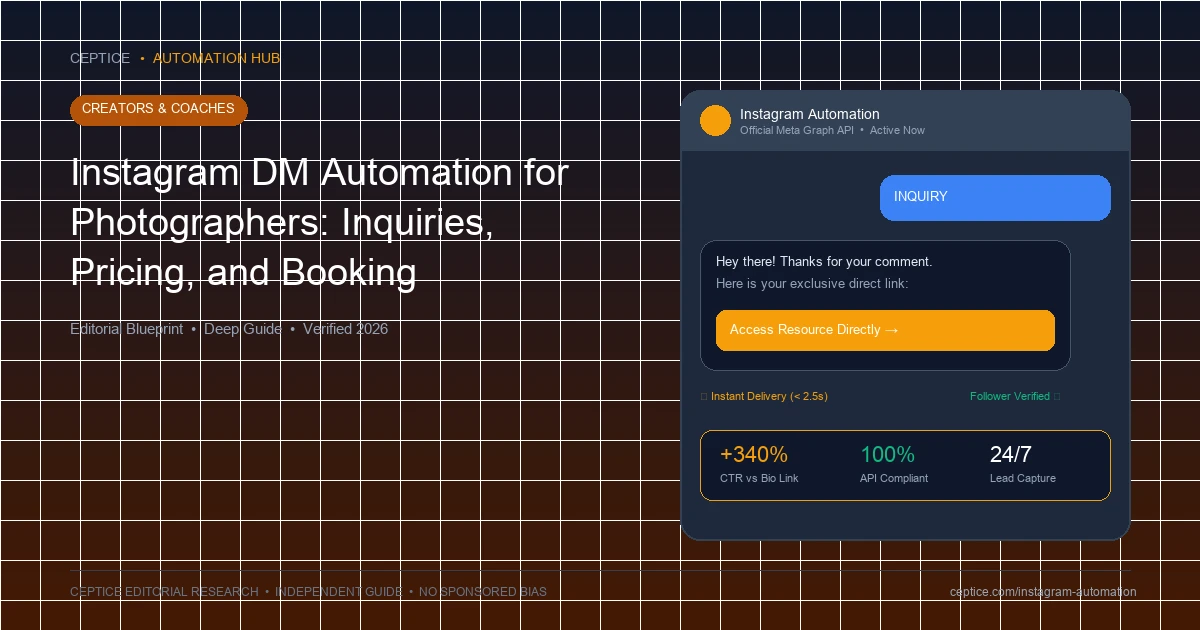The width and height of the screenshot is (1200, 630).
Task: Click the Deep Guide text
Action: 243,329
